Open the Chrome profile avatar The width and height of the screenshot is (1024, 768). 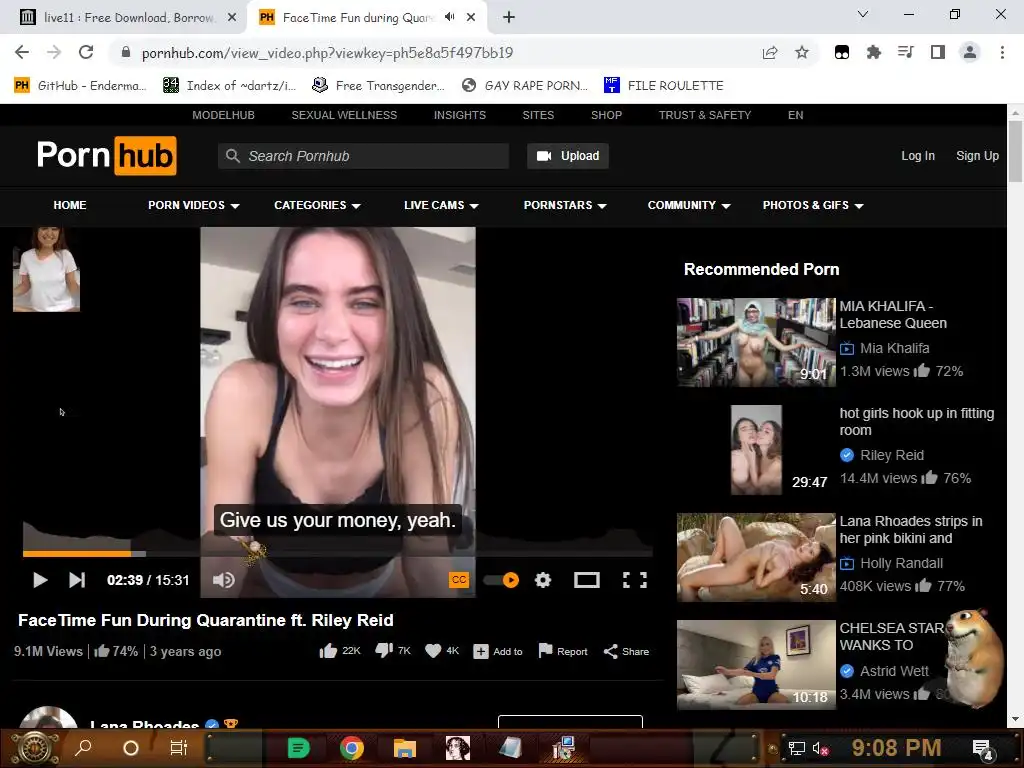970,52
